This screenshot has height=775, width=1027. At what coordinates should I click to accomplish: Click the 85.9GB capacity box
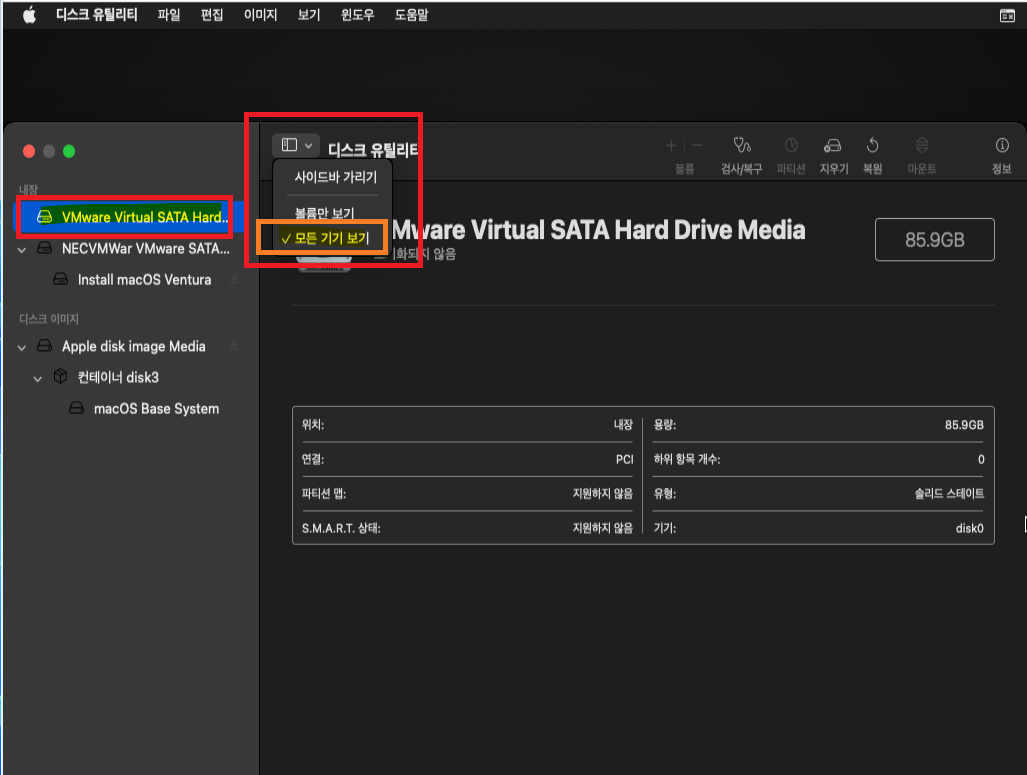click(935, 240)
